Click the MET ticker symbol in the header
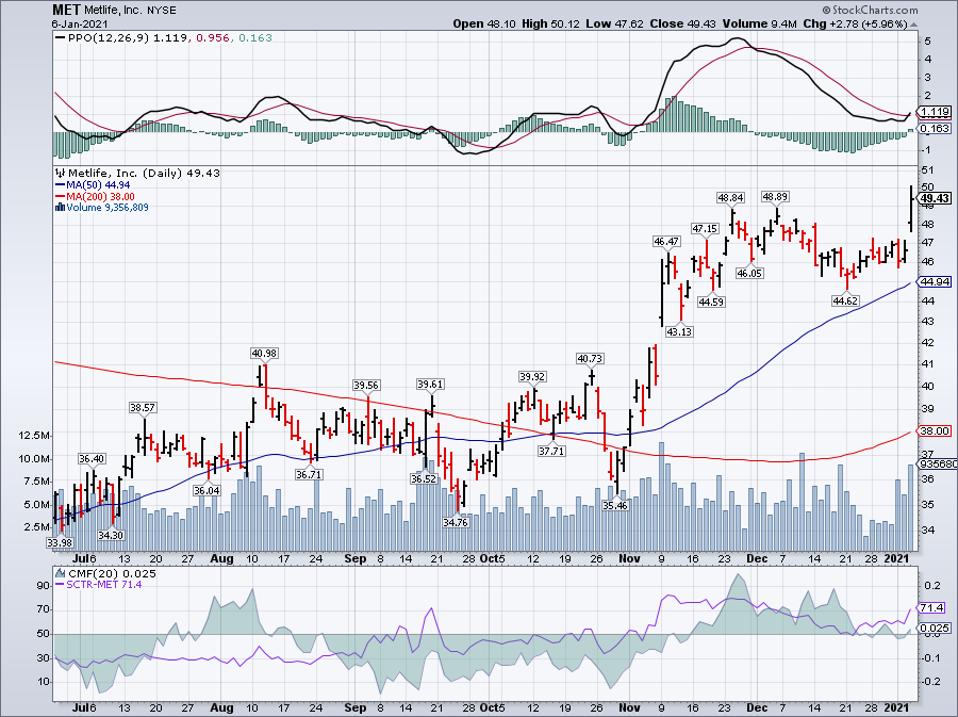The height and width of the screenshot is (717, 958). [x=67, y=10]
